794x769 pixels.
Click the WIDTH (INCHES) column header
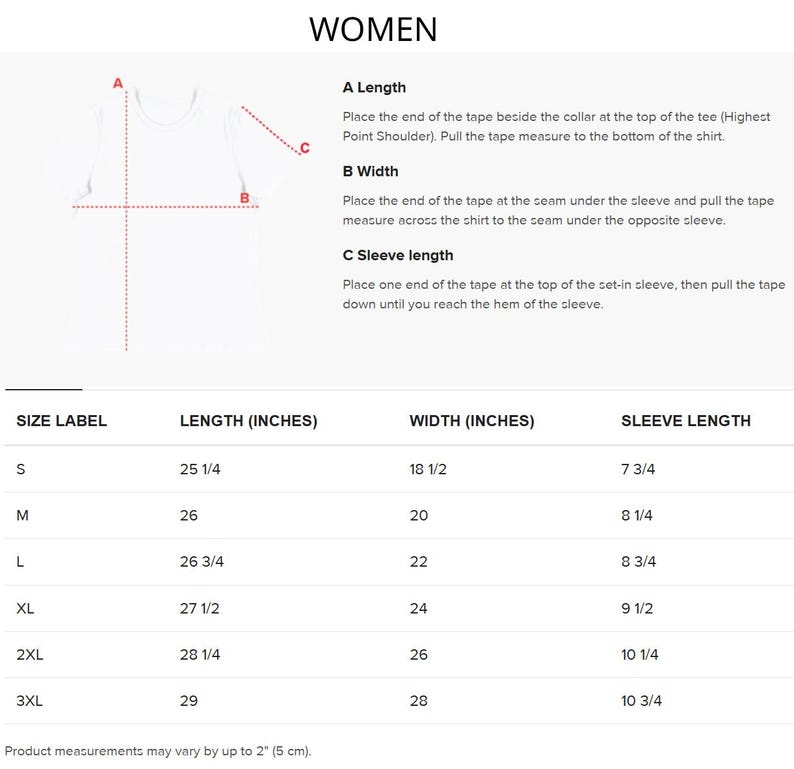(x=472, y=421)
